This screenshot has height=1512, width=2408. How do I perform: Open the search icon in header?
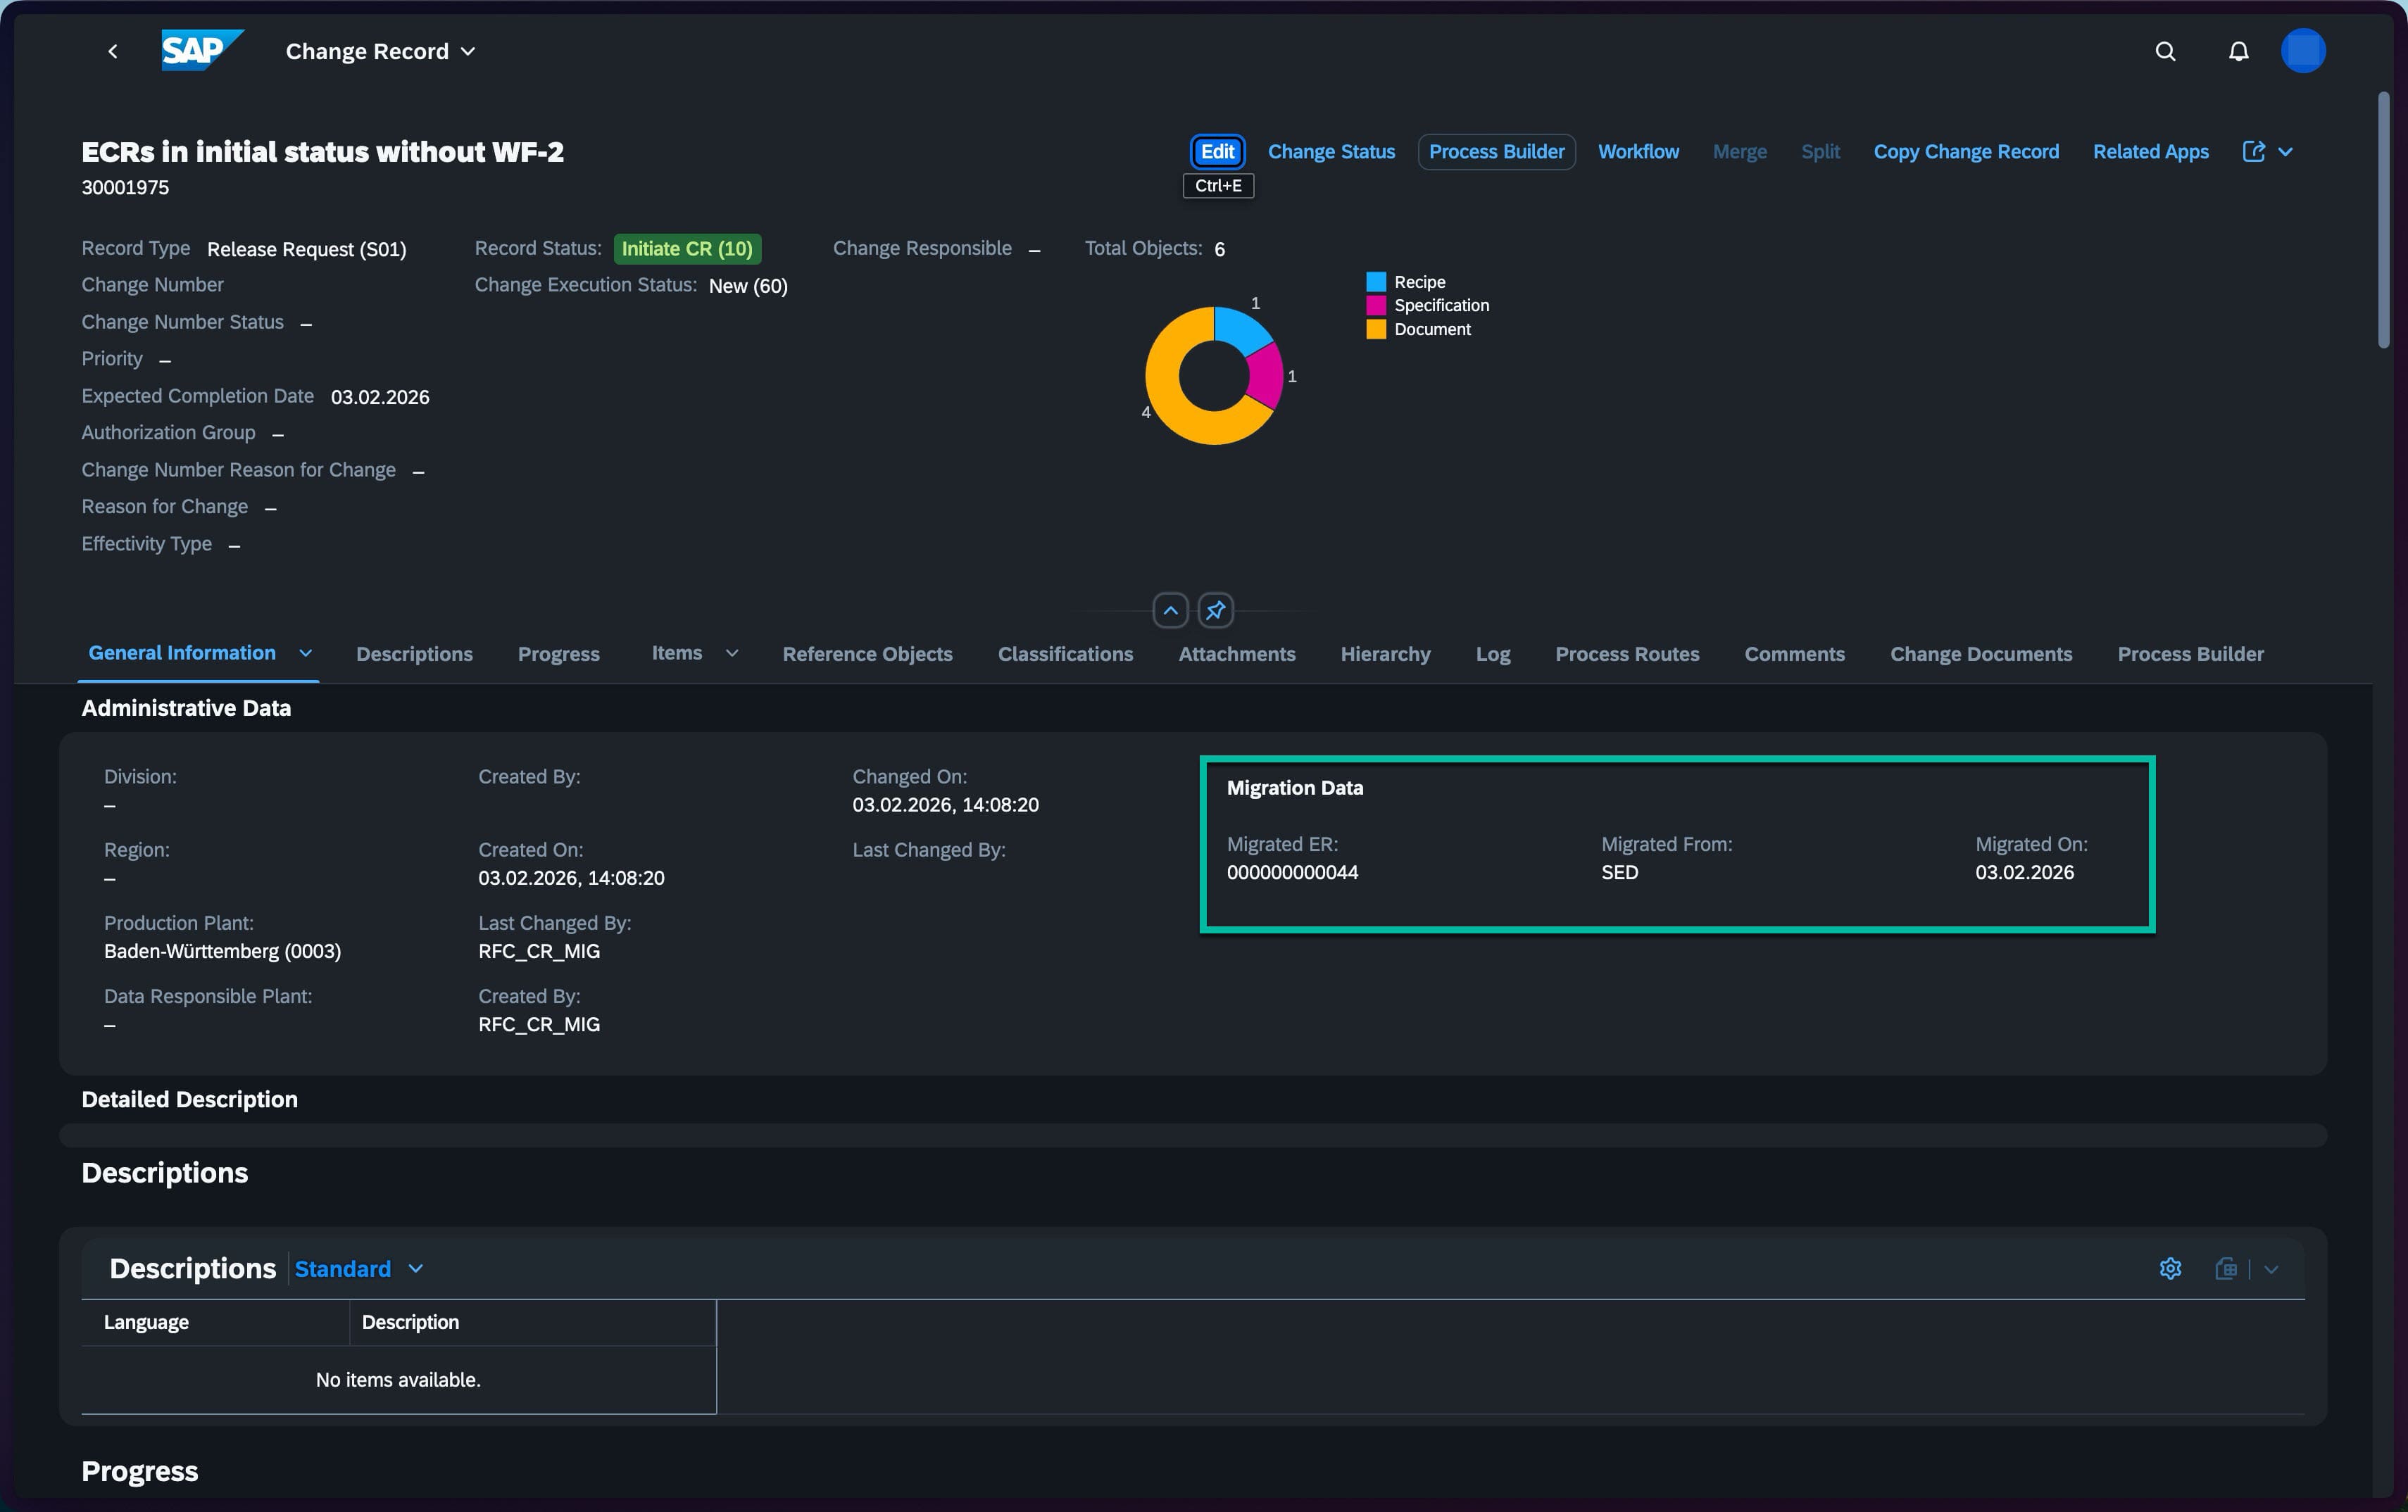[x=2165, y=51]
